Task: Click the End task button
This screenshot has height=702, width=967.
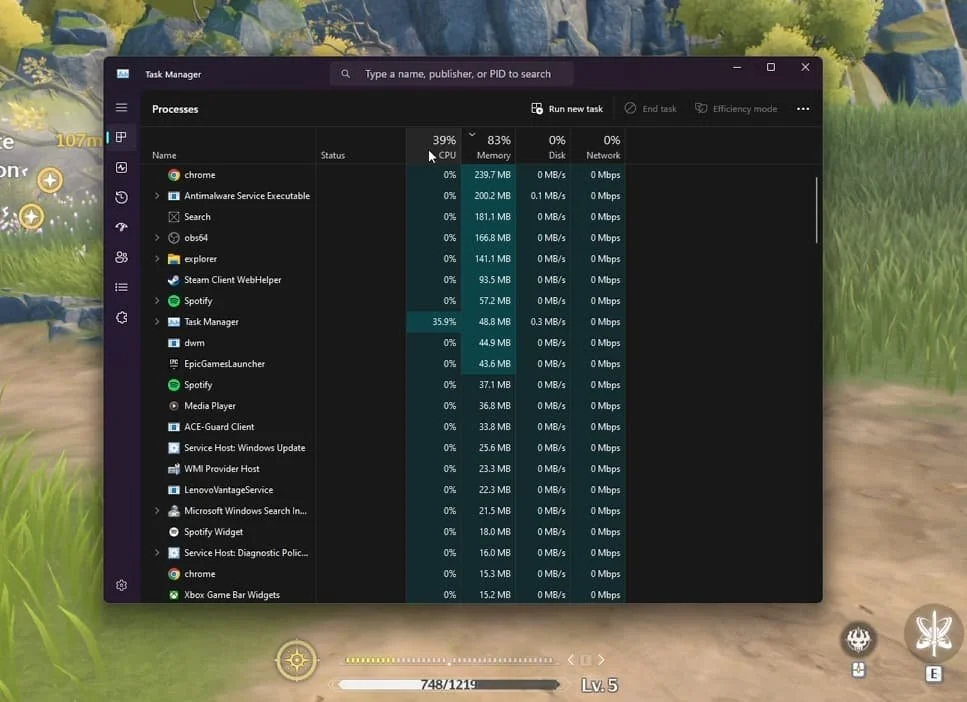Action: [x=651, y=109]
